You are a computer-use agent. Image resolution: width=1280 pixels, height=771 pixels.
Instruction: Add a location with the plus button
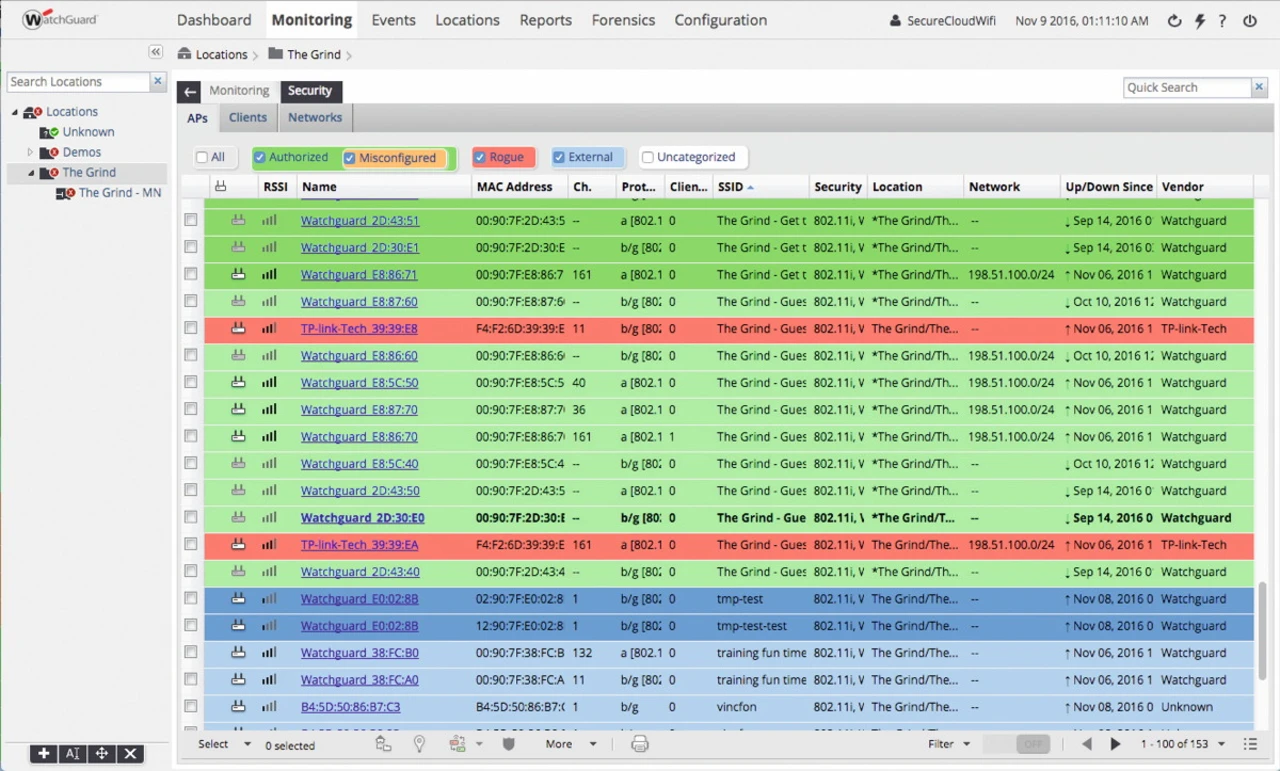(43, 754)
